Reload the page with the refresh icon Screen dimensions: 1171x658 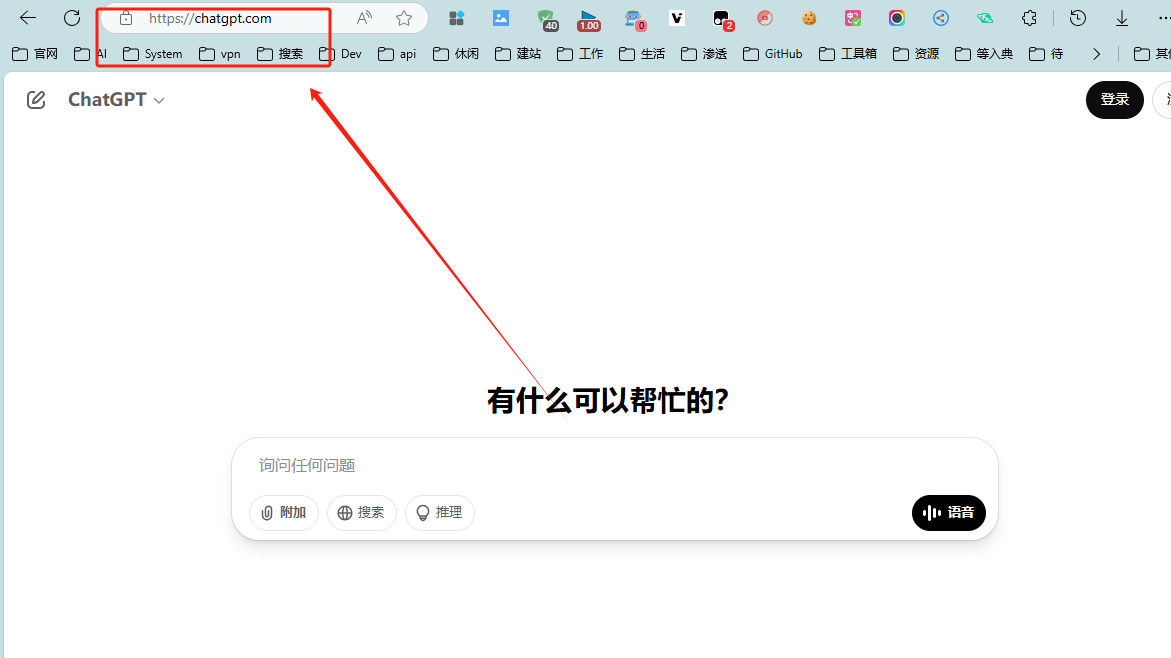point(72,18)
